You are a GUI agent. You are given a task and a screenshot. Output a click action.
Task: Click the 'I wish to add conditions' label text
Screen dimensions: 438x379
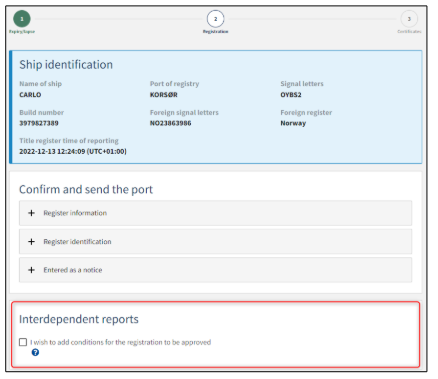121,342
